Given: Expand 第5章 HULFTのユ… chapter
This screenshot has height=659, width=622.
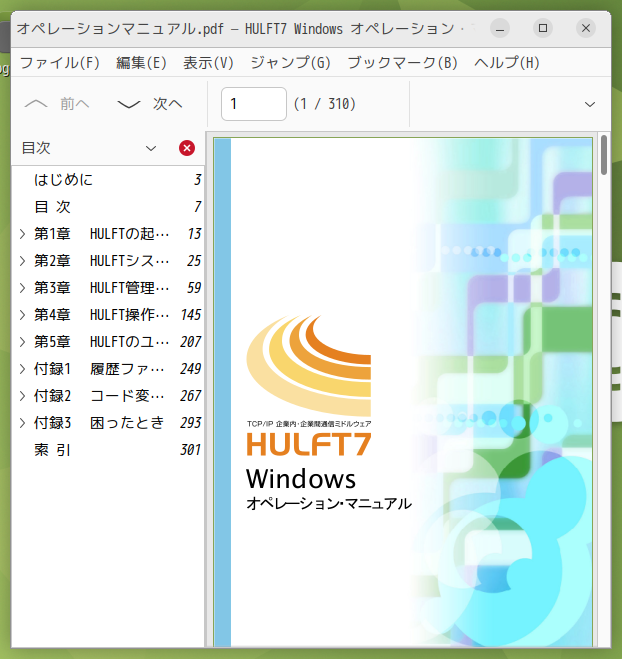Looking at the screenshot, I should point(23,342).
